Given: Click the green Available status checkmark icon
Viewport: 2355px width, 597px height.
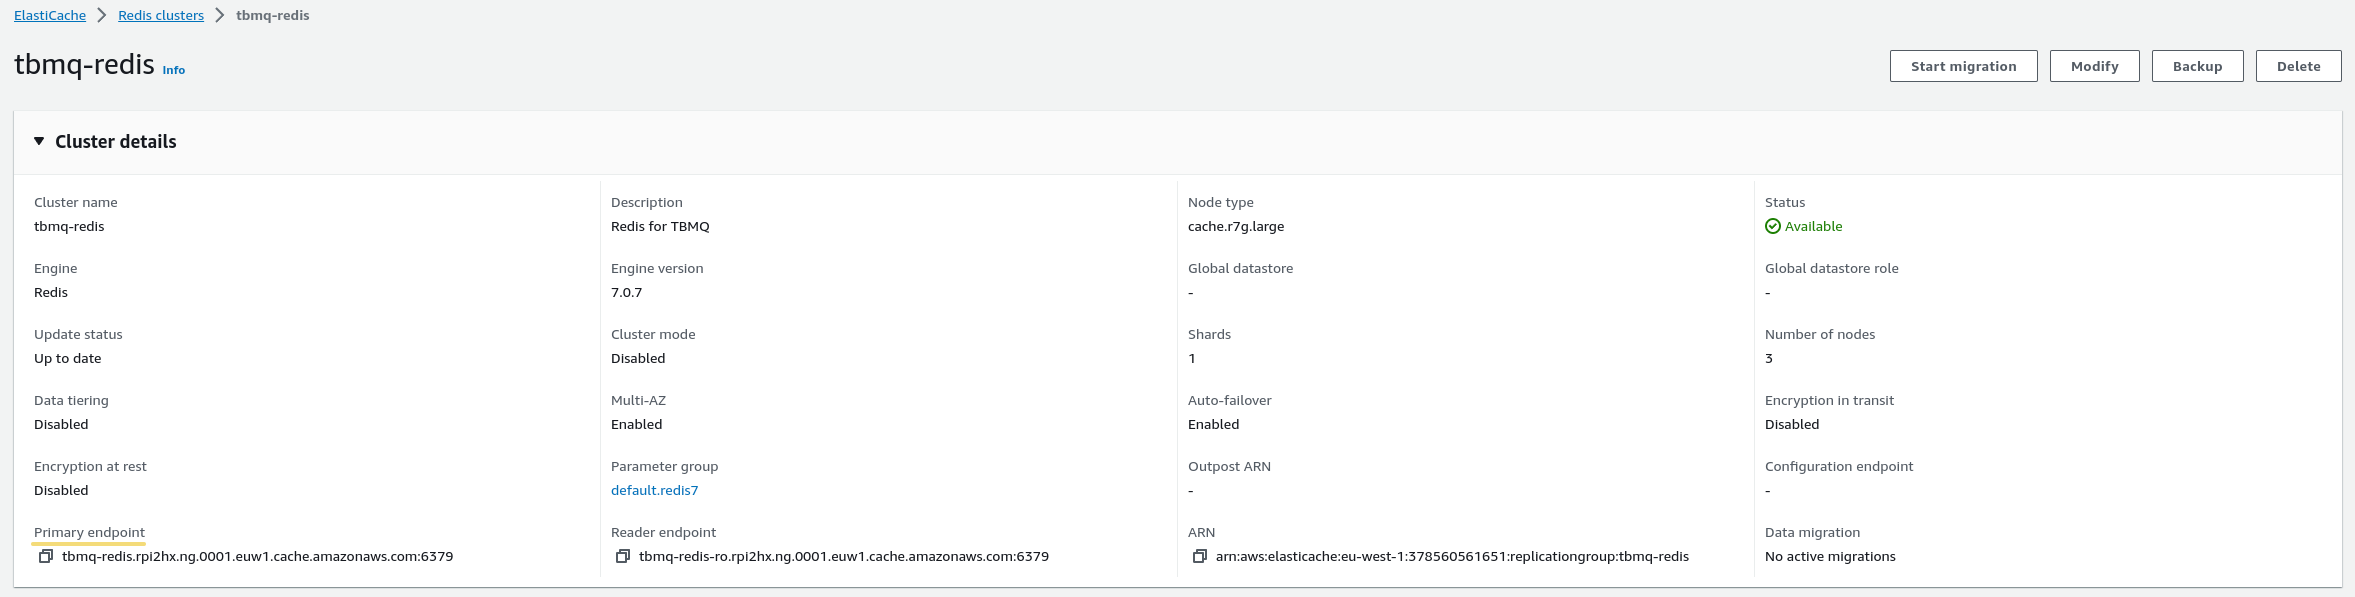Looking at the screenshot, I should coord(1773,226).
